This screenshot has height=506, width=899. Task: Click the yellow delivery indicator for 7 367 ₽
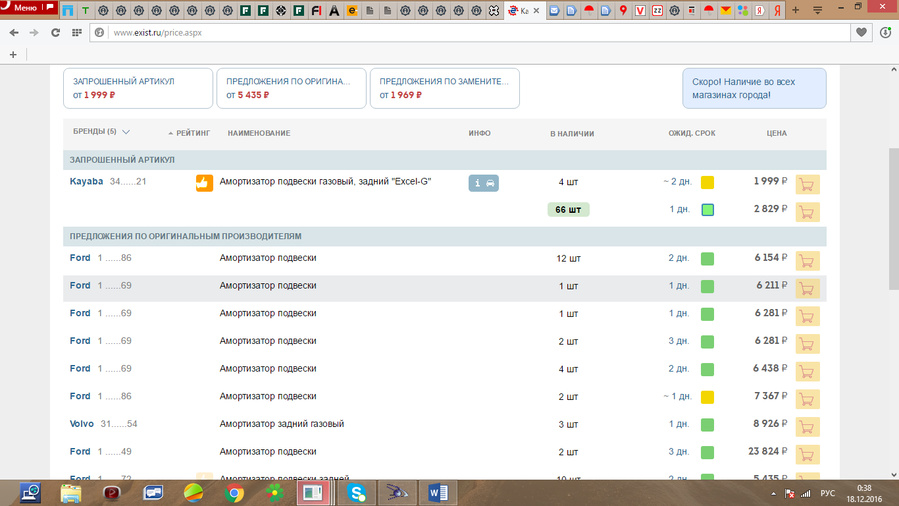point(708,397)
